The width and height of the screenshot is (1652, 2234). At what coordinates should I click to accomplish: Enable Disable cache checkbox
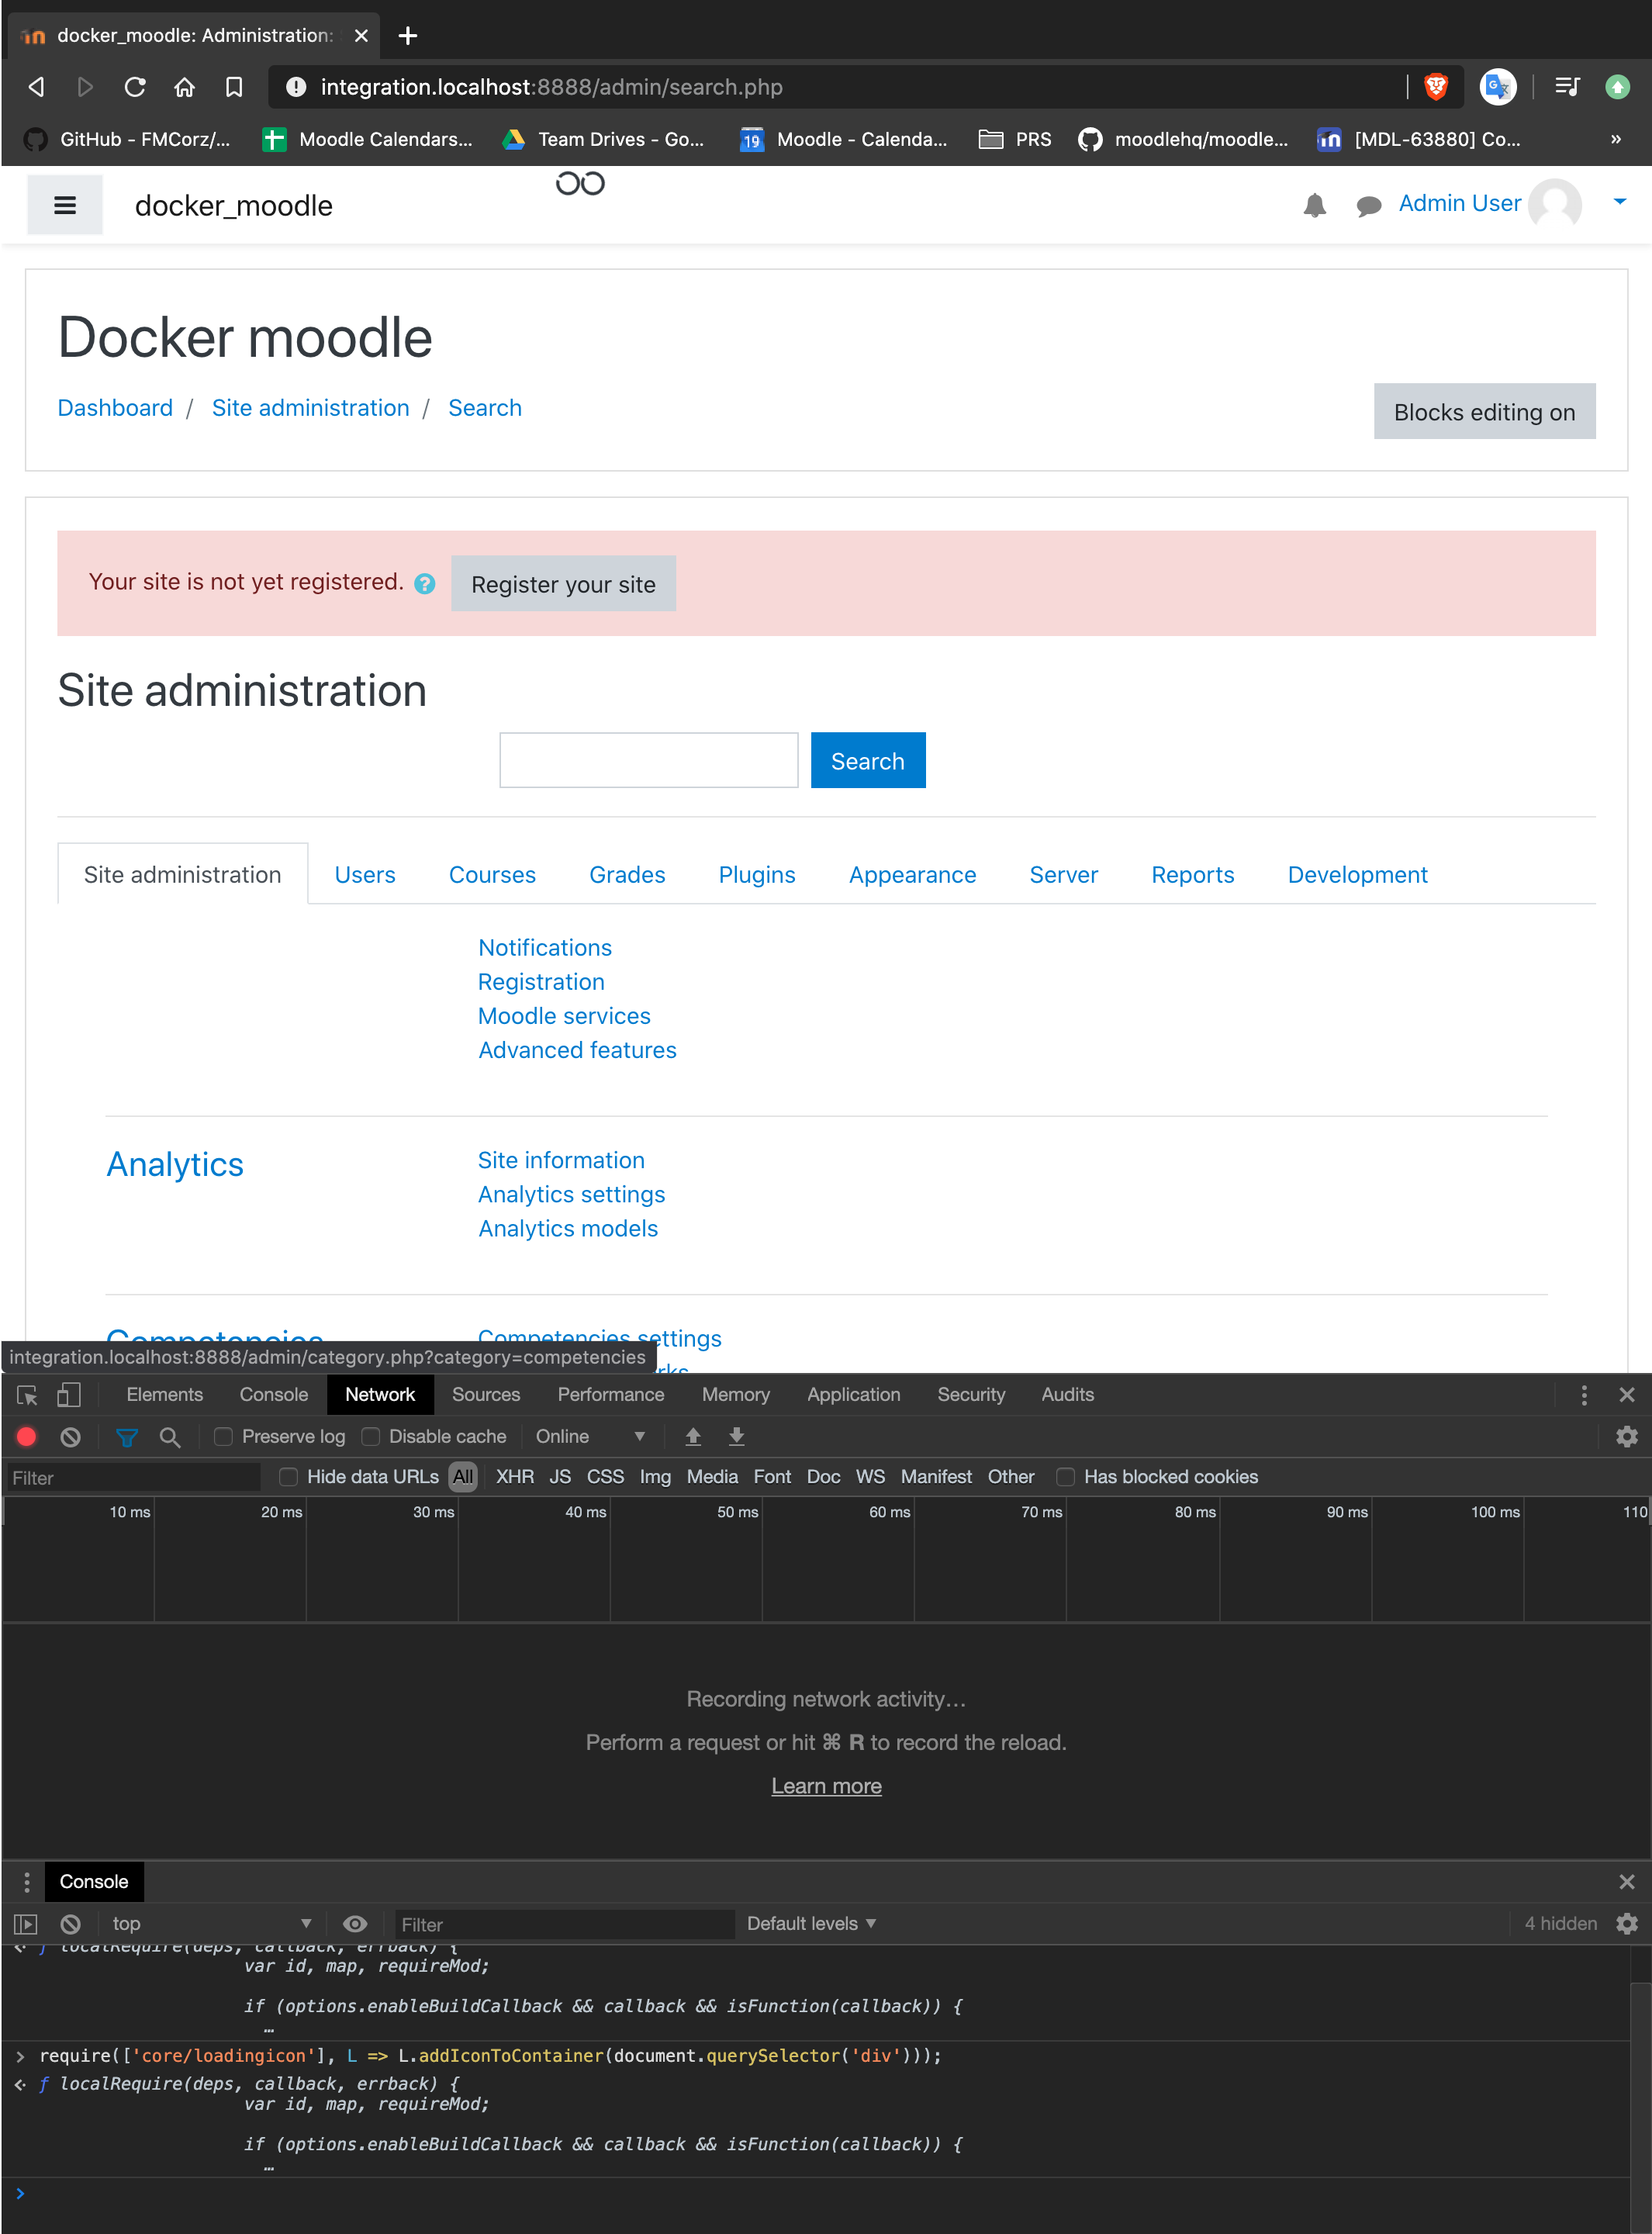(x=371, y=1437)
